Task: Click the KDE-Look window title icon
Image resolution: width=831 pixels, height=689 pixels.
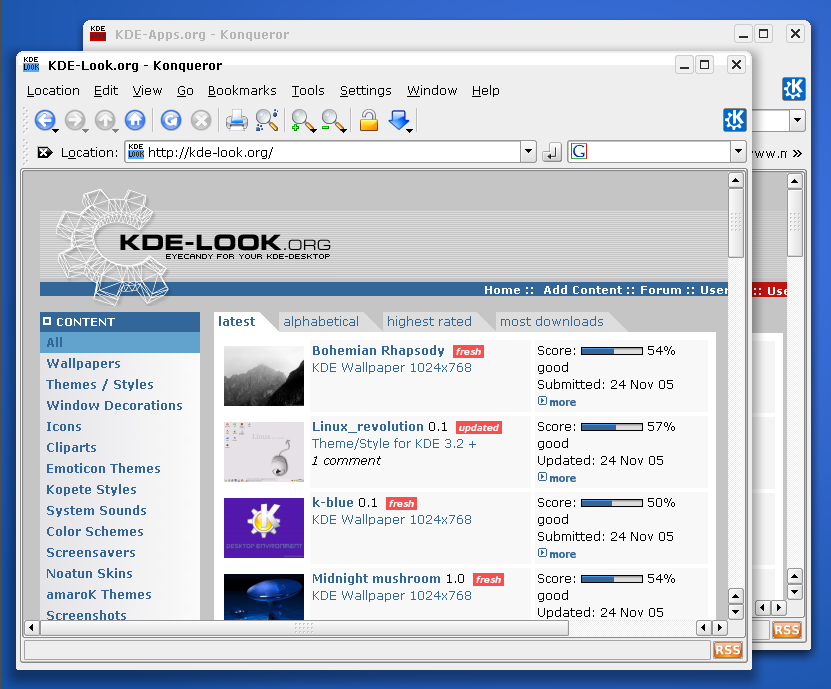Action: click(31, 64)
